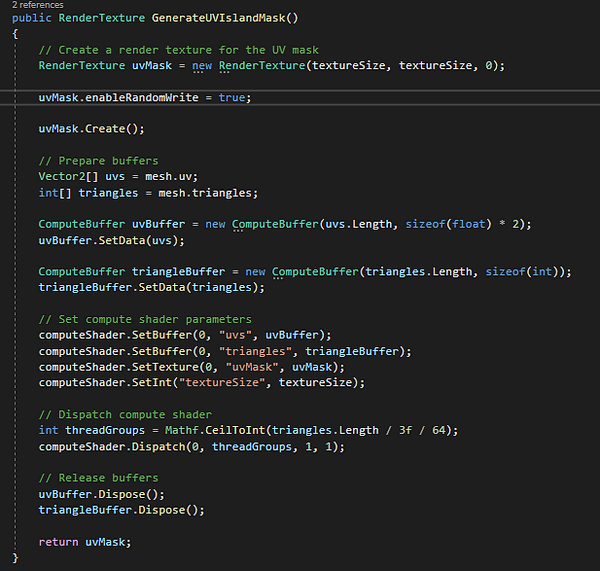Open the '2 references' CodeLens link

click(38, 5)
